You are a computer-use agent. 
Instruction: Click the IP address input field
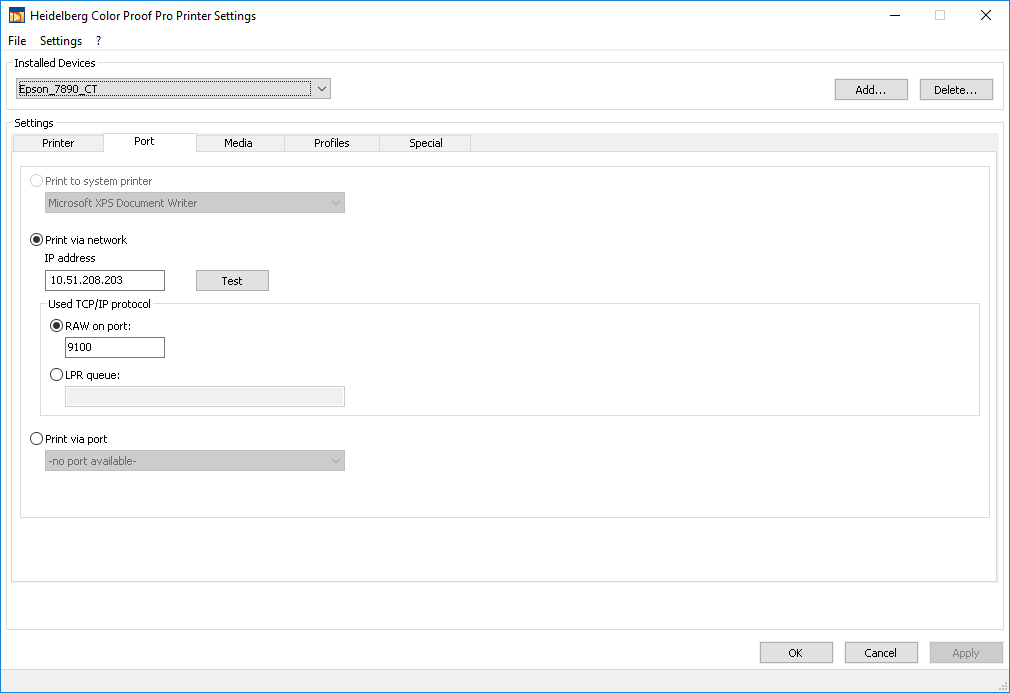tap(105, 280)
